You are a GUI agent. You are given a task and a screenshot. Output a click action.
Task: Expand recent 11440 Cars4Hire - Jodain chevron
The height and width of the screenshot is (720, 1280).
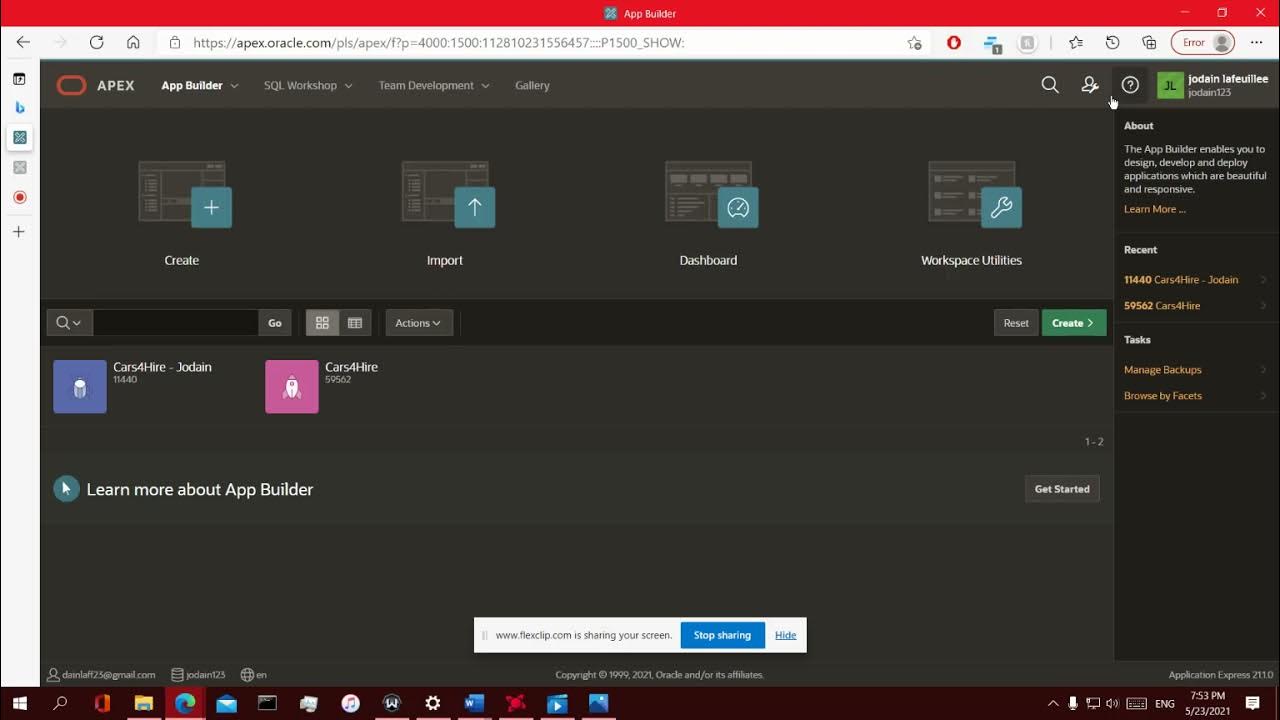point(1263,280)
